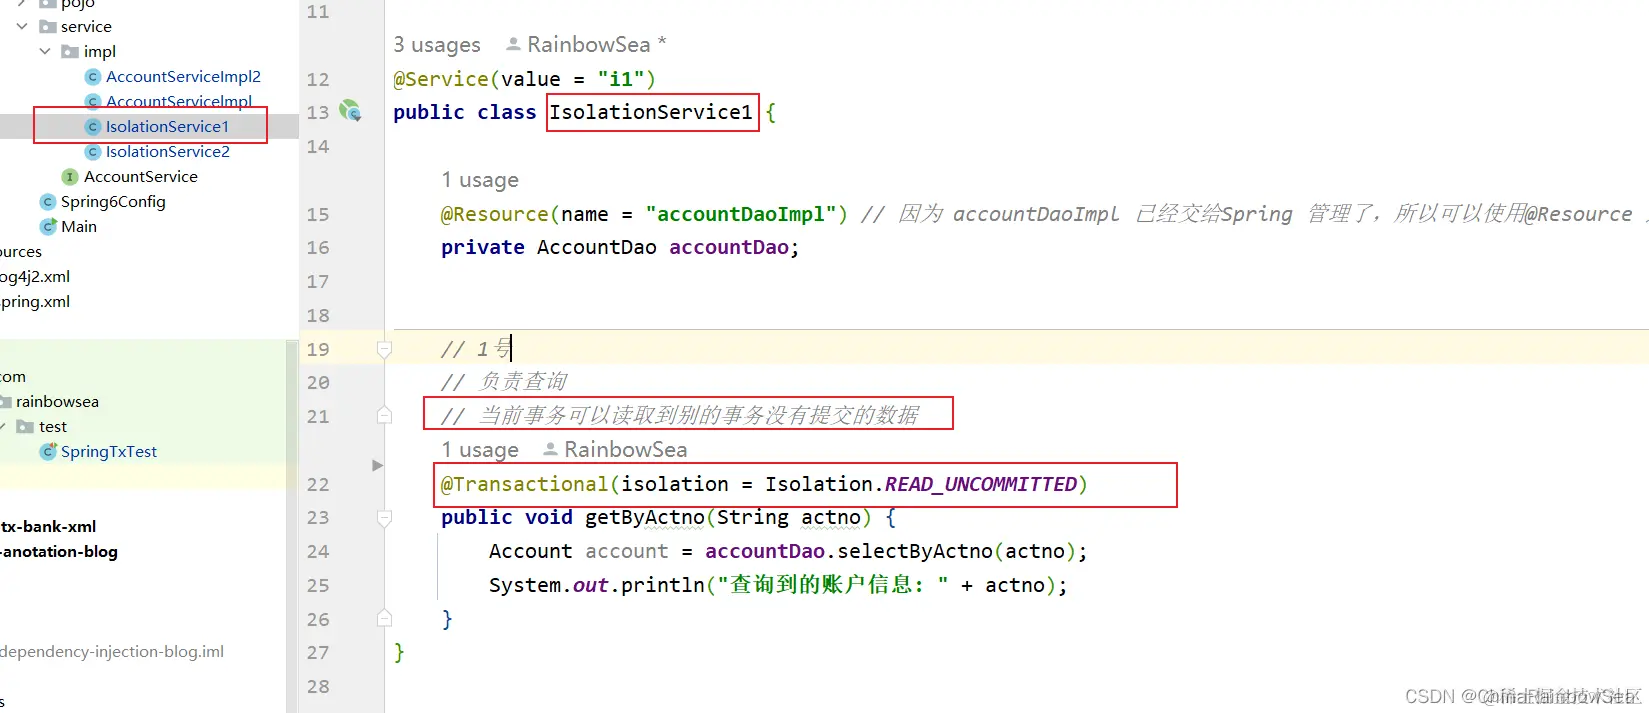This screenshot has height=713, width=1649.
Task: Open AccountService interface file
Action: (141, 176)
